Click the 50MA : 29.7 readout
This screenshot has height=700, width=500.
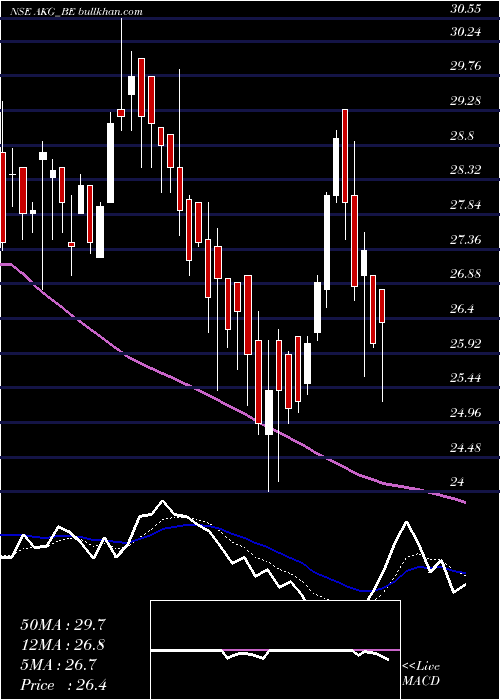[x=63, y=625]
